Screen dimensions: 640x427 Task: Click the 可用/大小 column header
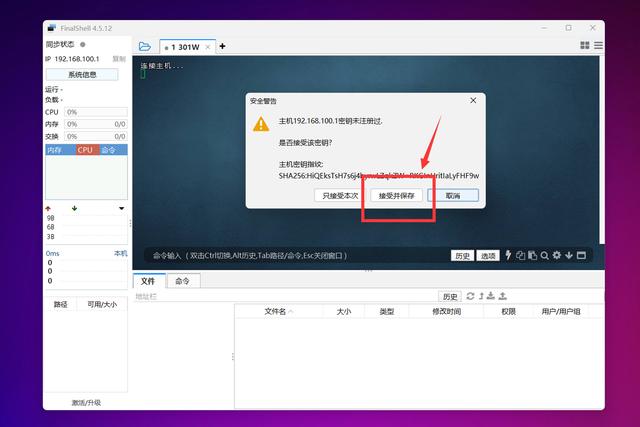pos(102,305)
